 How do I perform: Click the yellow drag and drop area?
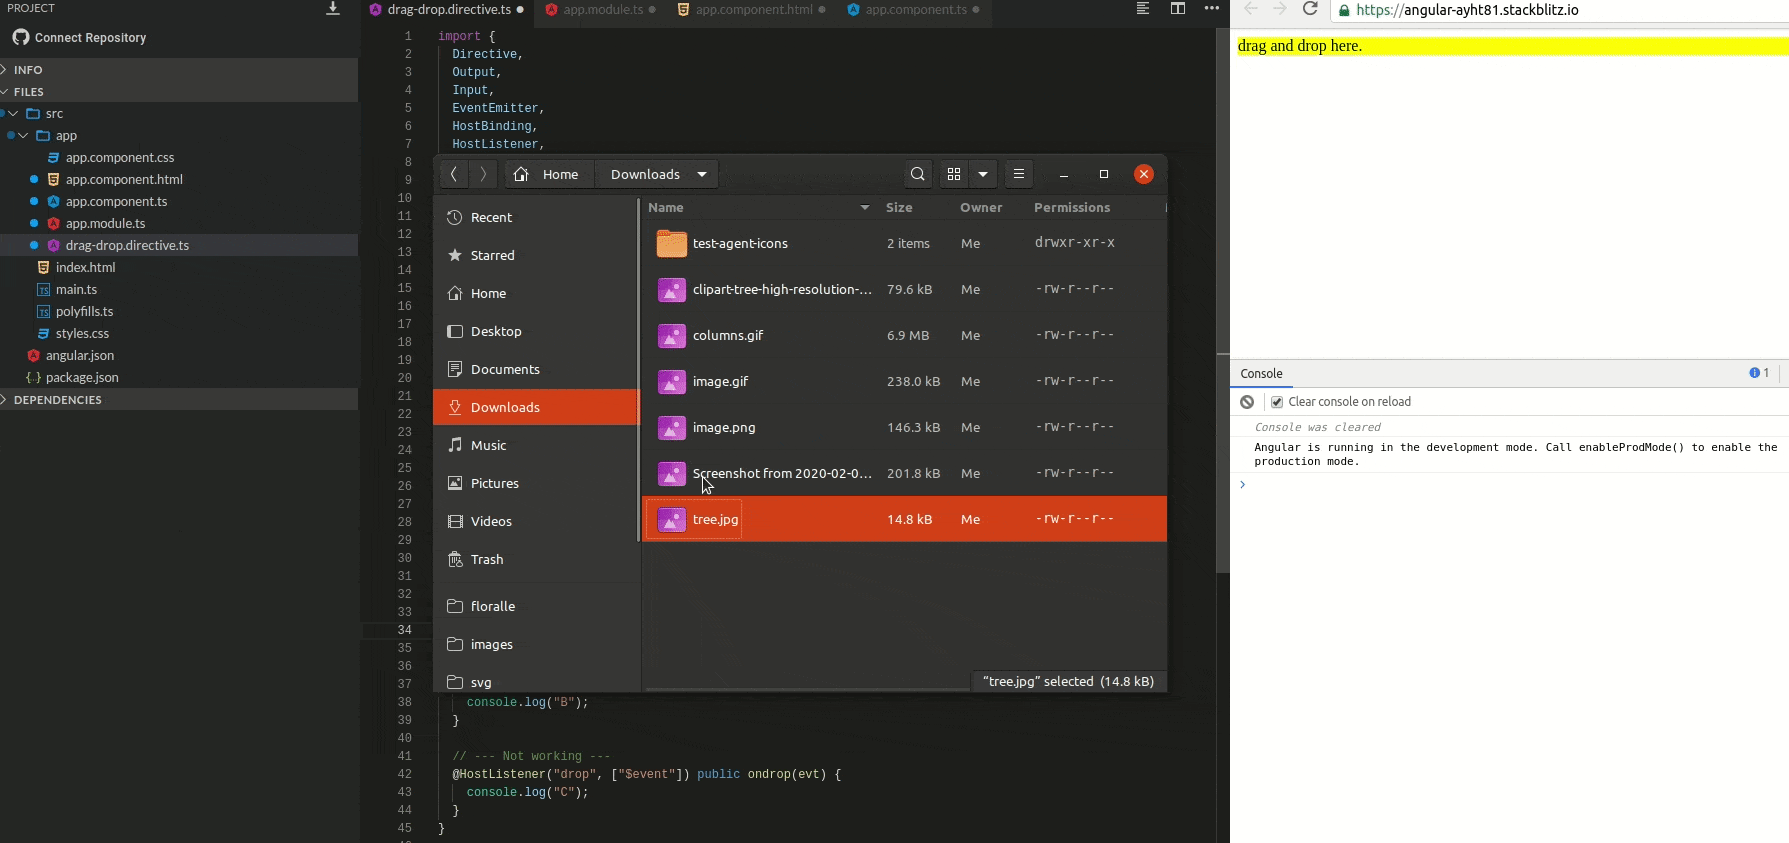[x=1513, y=46]
